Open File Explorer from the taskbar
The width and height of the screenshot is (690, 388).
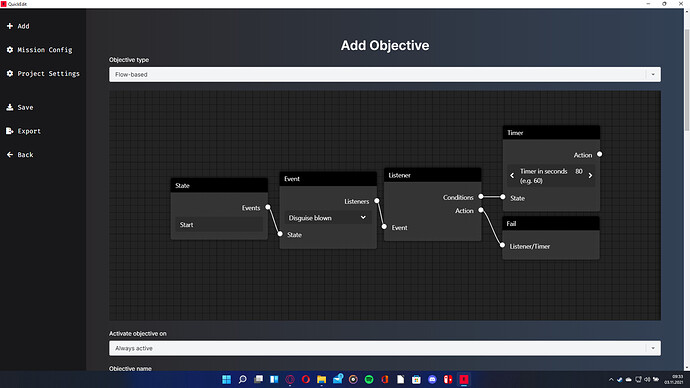321,379
